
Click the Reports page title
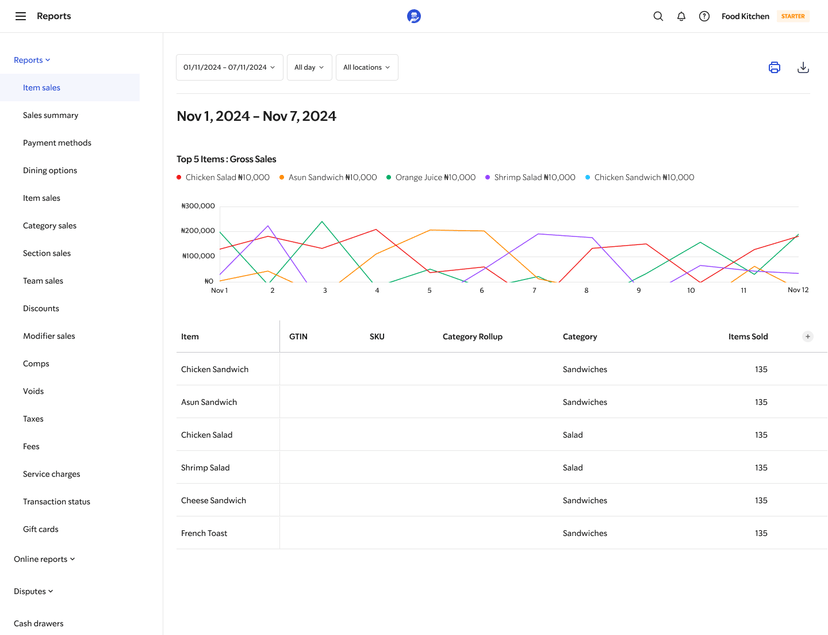tap(54, 16)
